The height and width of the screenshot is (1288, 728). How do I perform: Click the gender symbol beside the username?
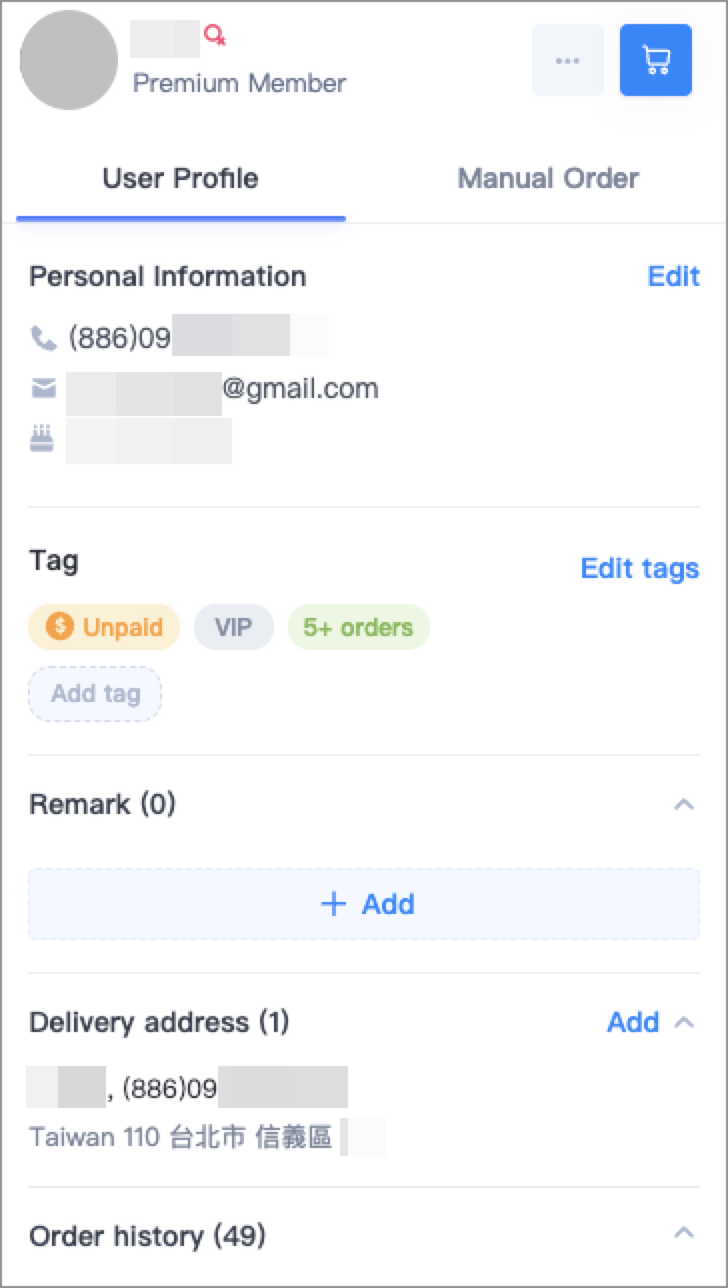[215, 36]
